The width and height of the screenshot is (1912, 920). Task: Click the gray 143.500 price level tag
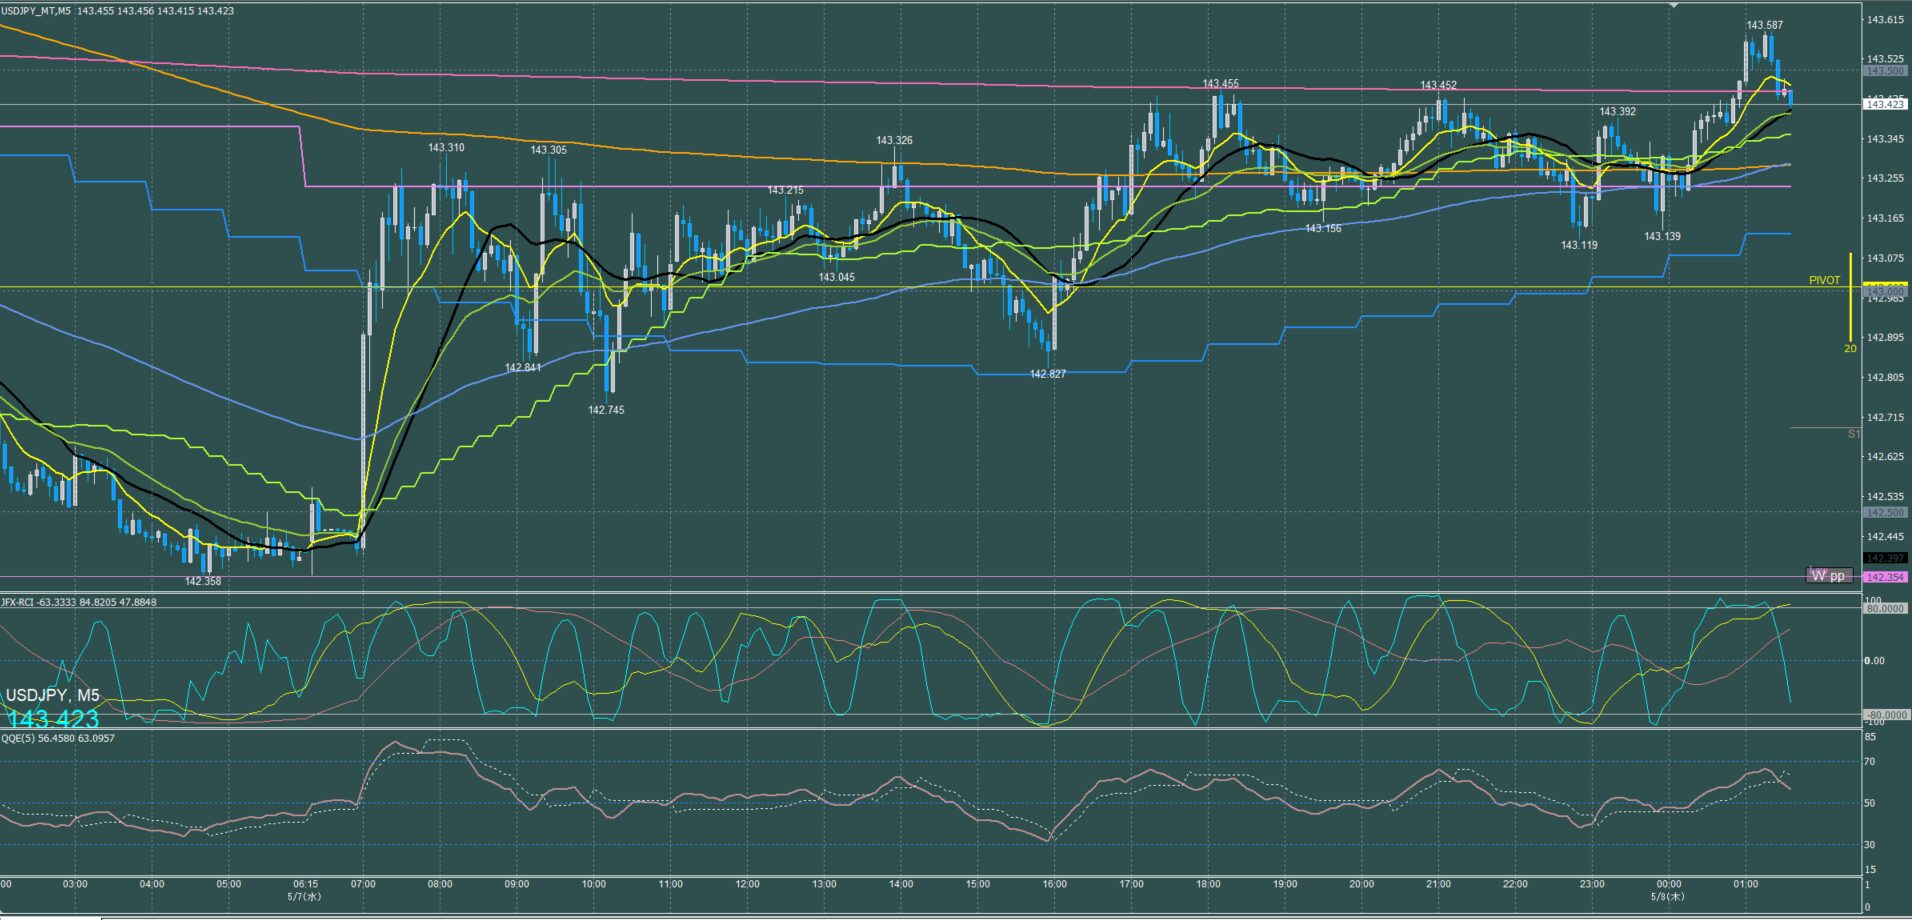pos(1885,71)
